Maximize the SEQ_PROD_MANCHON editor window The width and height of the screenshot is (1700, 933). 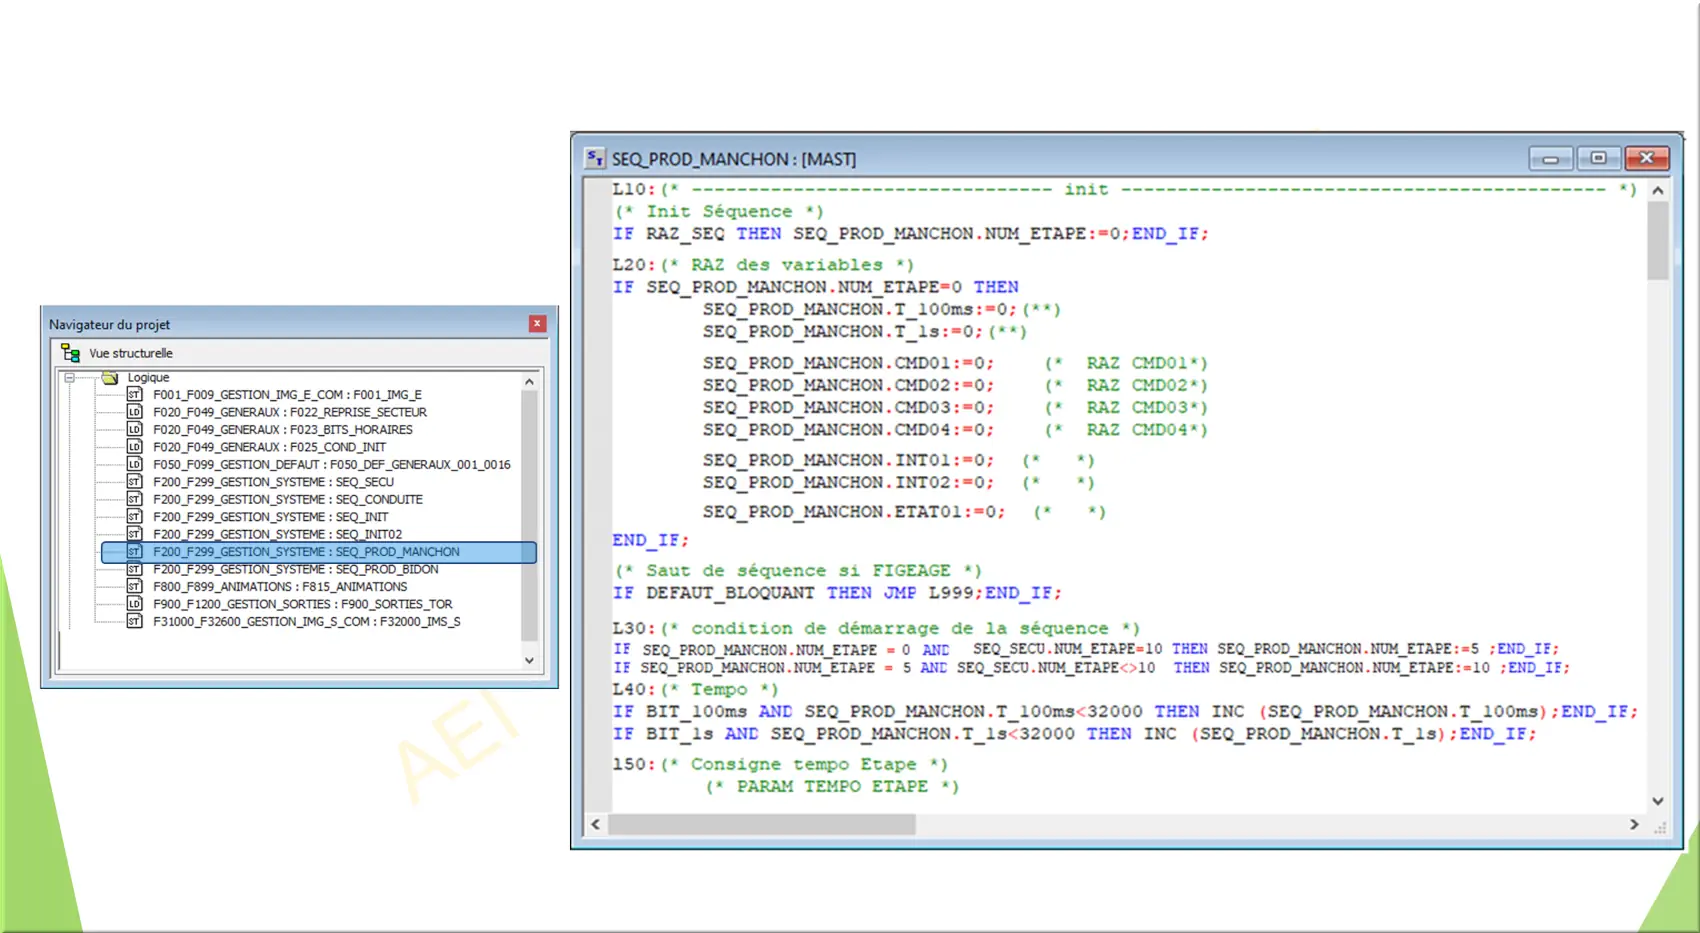tap(1598, 158)
